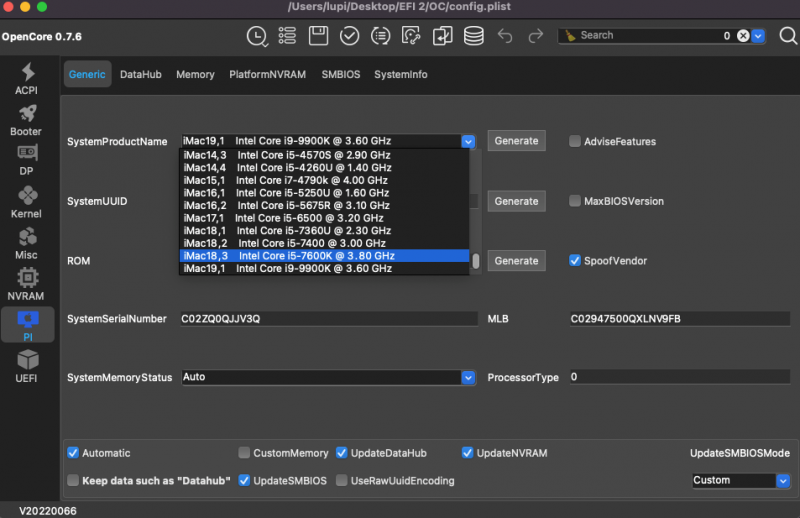Switch to the SMBIOS tab
This screenshot has height=518, width=800.
click(x=341, y=75)
